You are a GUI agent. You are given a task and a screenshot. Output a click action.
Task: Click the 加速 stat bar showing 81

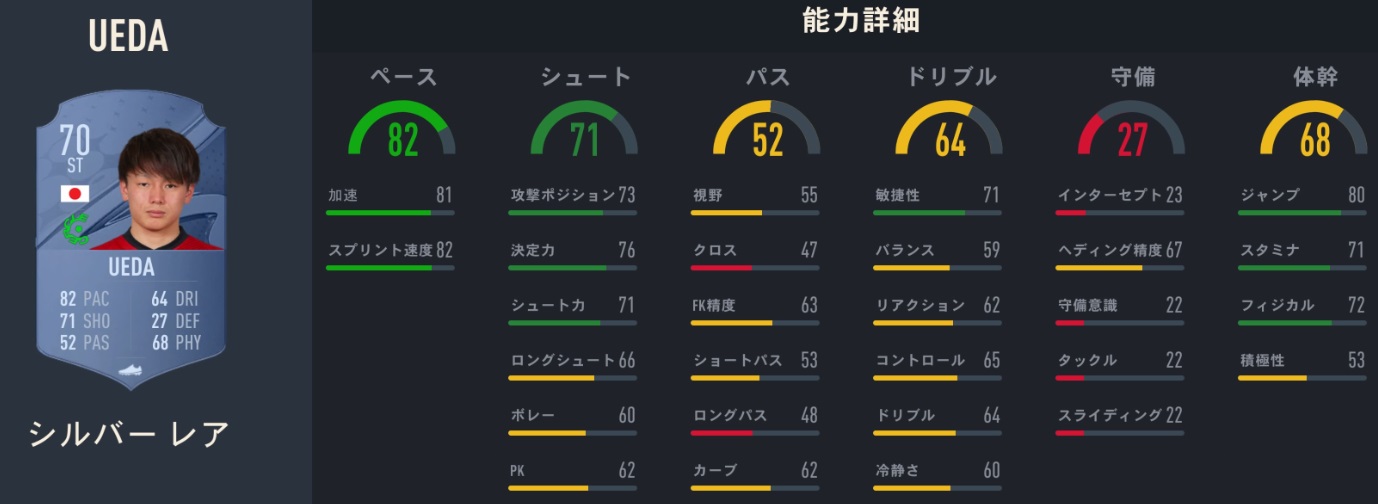(x=390, y=212)
